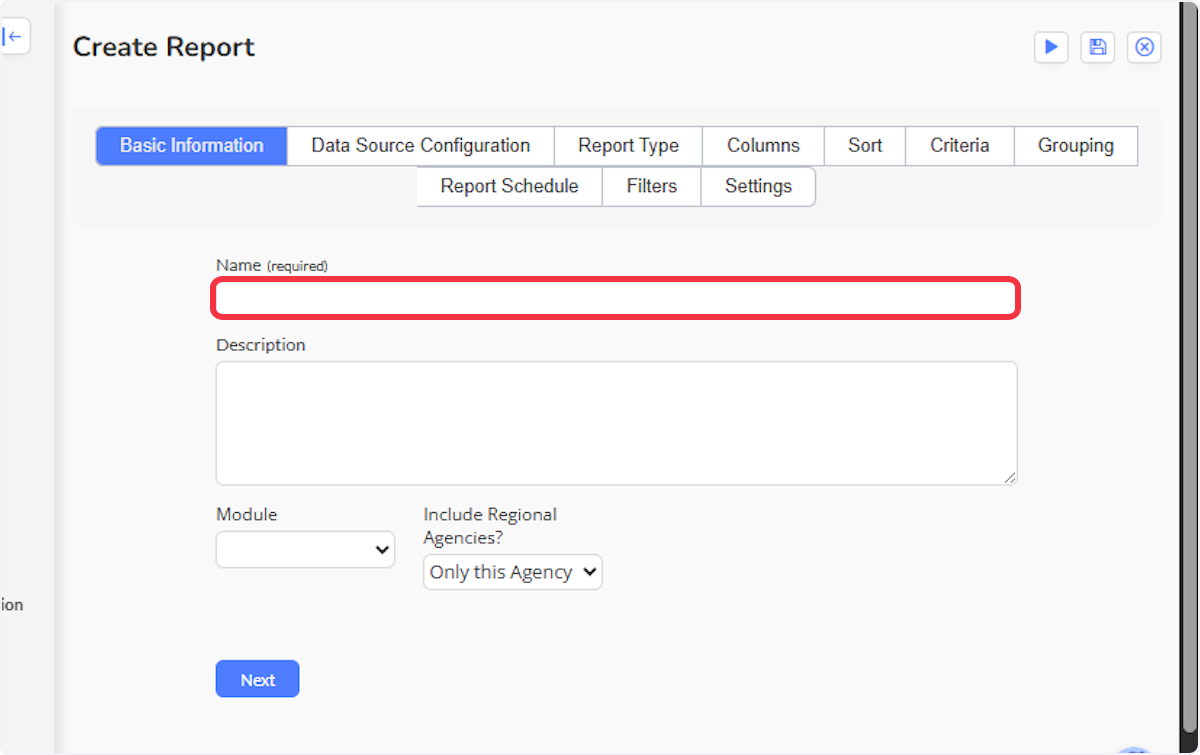Collapse the sidebar with the arrow icon
The width and height of the screenshot is (1200, 755).
pos(13,37)
